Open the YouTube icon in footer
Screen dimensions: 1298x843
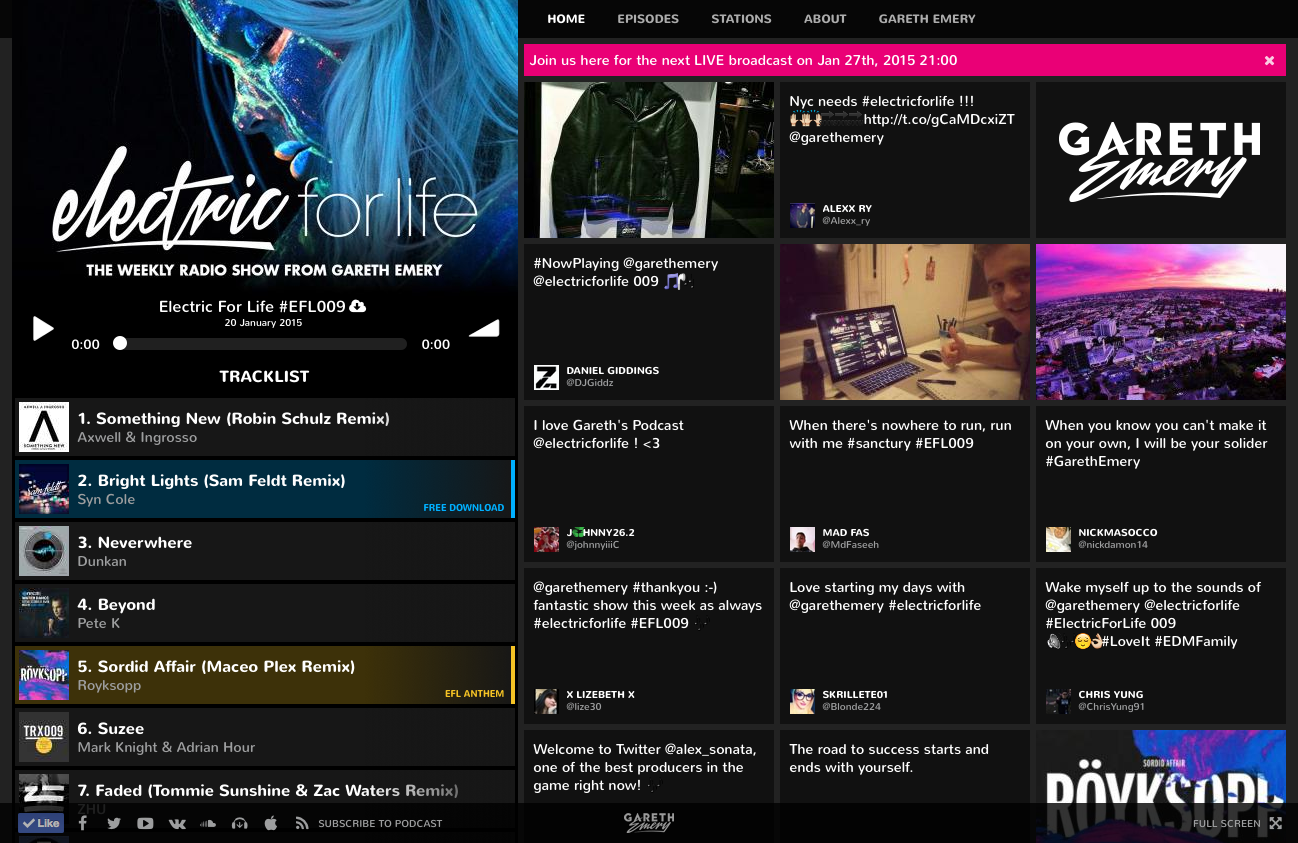145,823
